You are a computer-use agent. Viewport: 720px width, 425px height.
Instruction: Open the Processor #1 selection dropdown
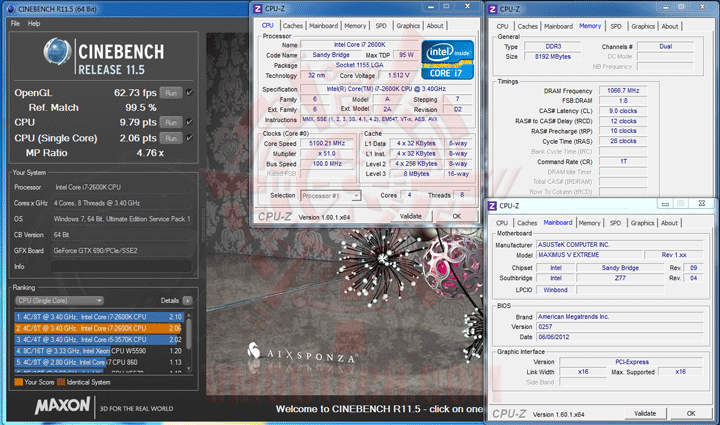[x=331, y=196]
